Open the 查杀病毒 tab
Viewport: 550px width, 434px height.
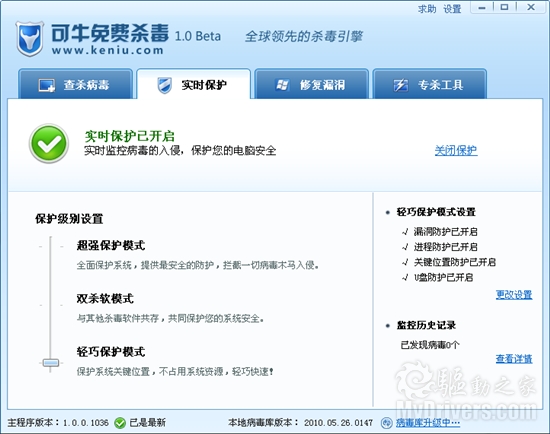click(x=75, y=84)
